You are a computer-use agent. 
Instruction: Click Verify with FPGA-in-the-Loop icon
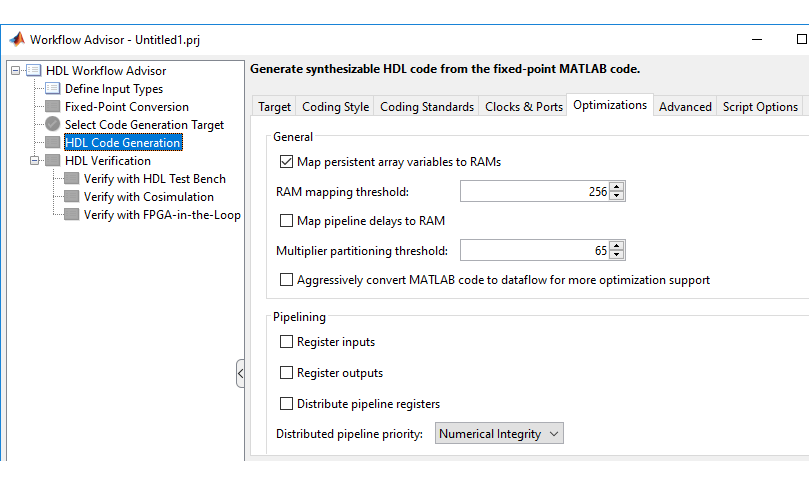tap(72, 215)
